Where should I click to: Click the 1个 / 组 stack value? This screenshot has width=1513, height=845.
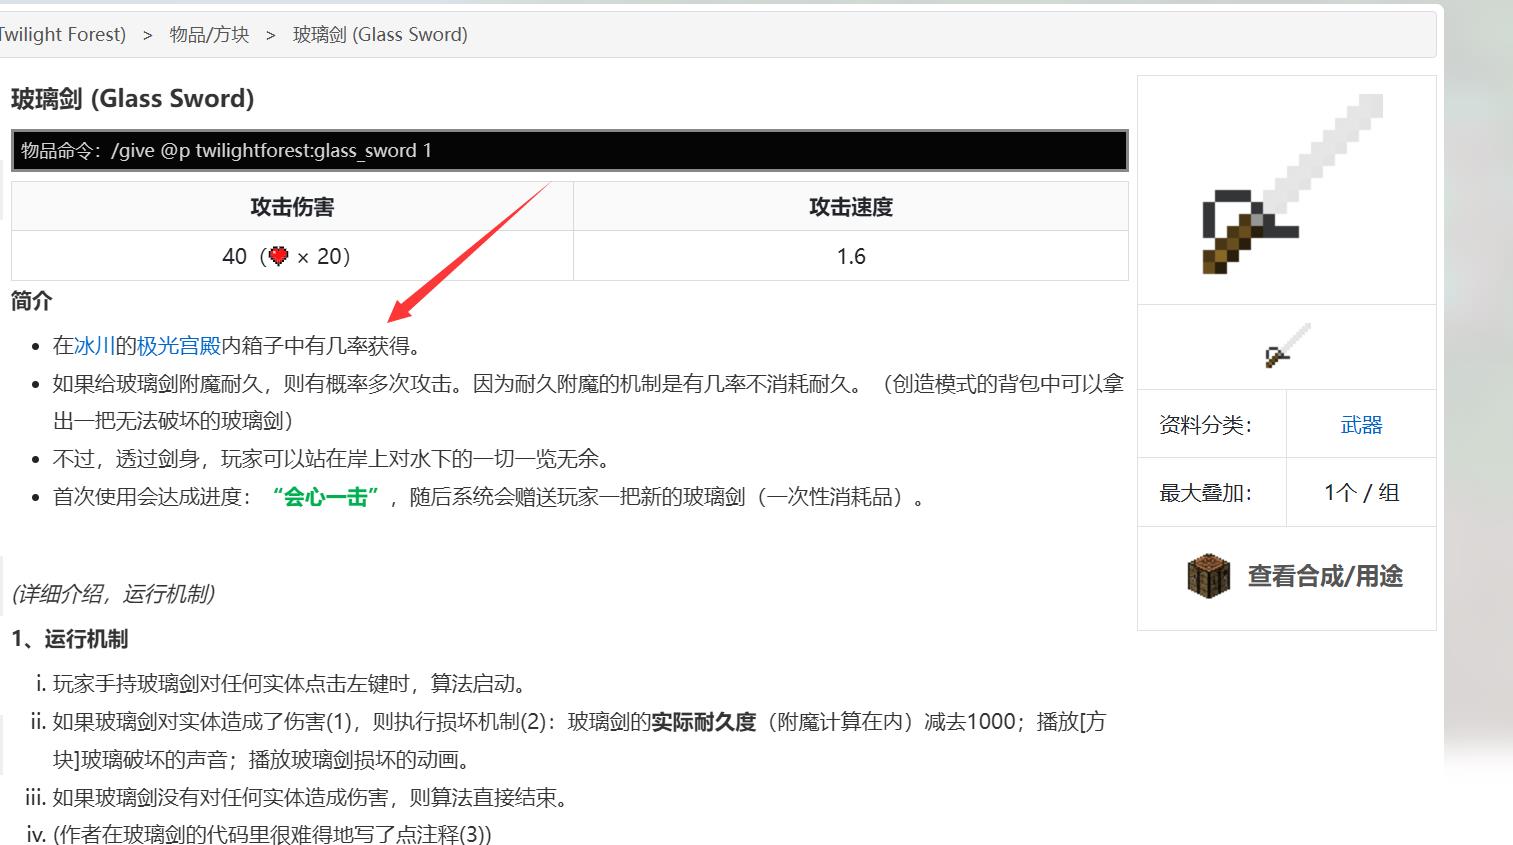coord(1361,493)
